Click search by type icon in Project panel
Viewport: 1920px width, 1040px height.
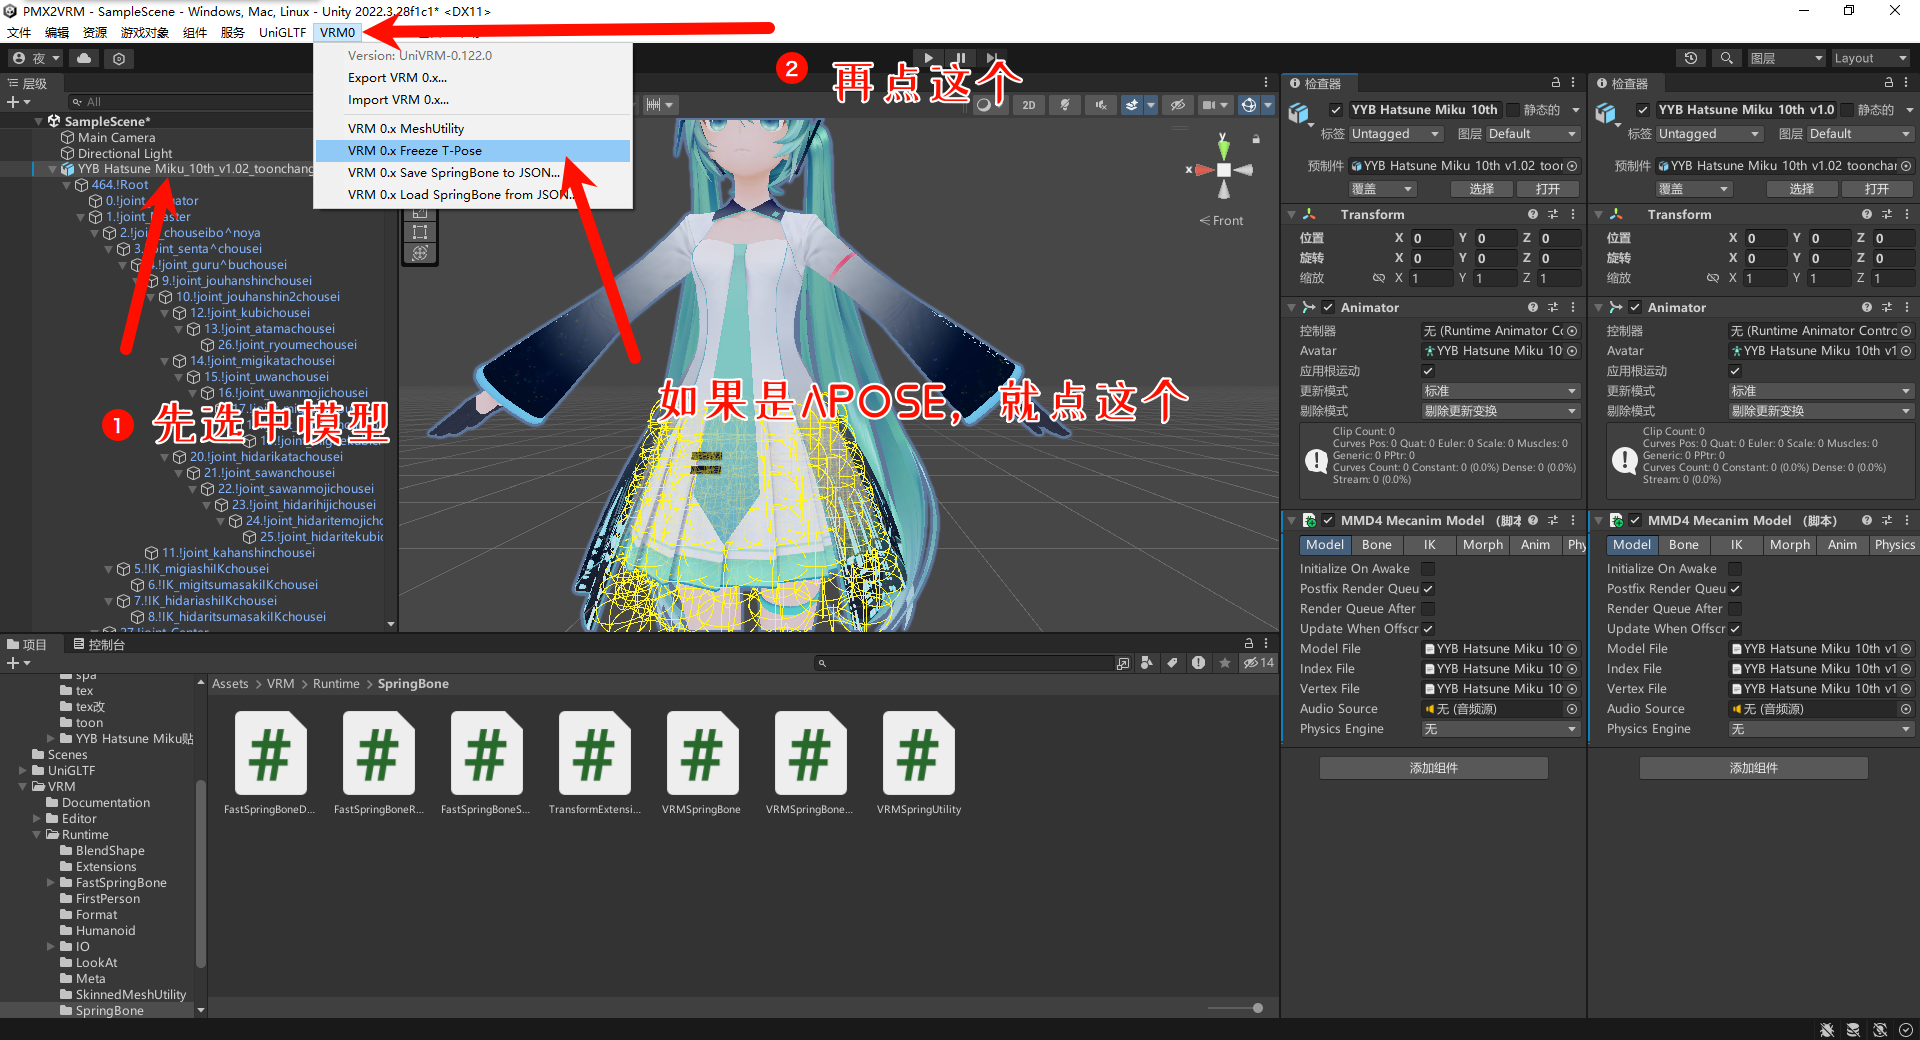pos(1147,663)
